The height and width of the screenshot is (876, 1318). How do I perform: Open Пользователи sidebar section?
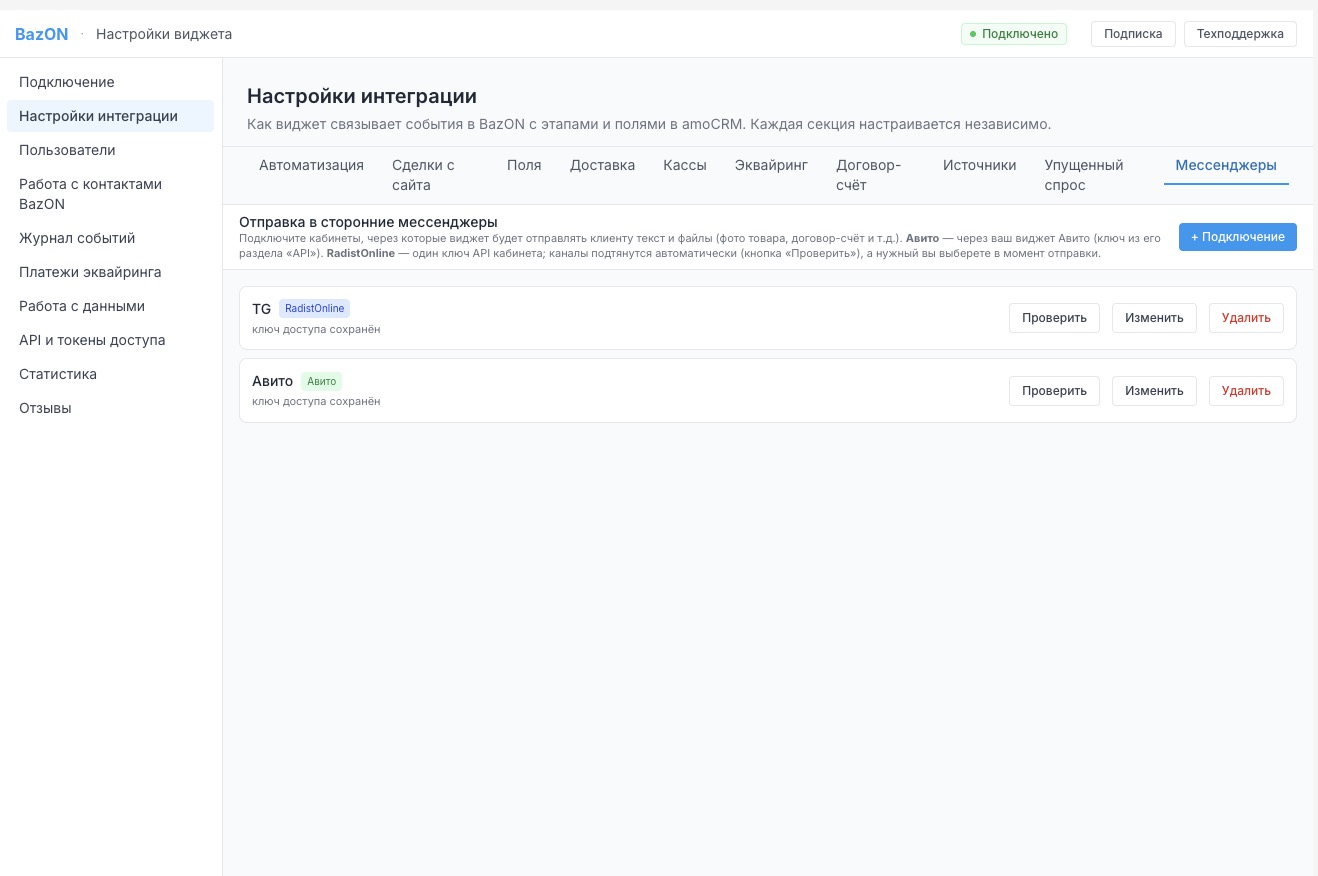(x=110, y=150)
